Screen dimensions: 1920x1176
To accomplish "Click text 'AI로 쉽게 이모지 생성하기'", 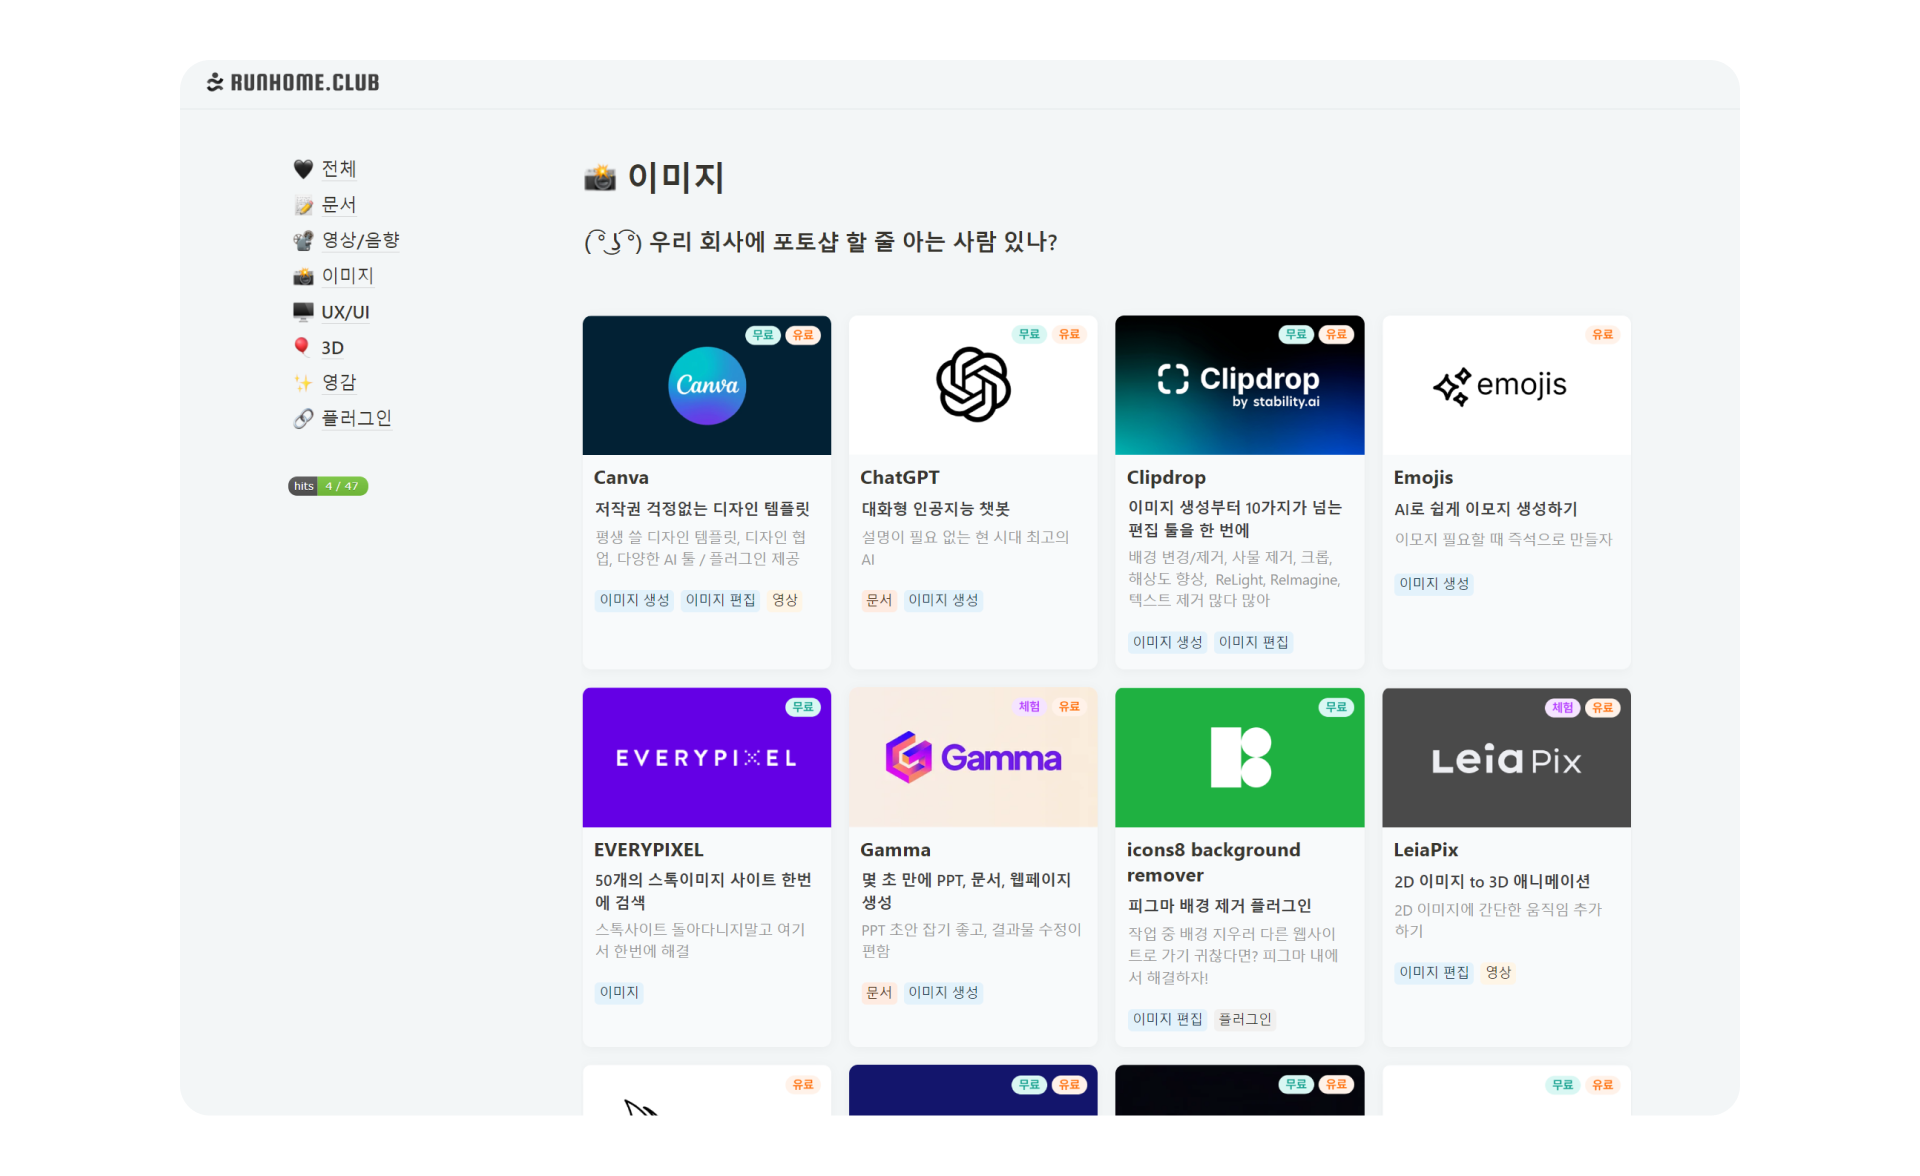I will (x=1486, y=509).
